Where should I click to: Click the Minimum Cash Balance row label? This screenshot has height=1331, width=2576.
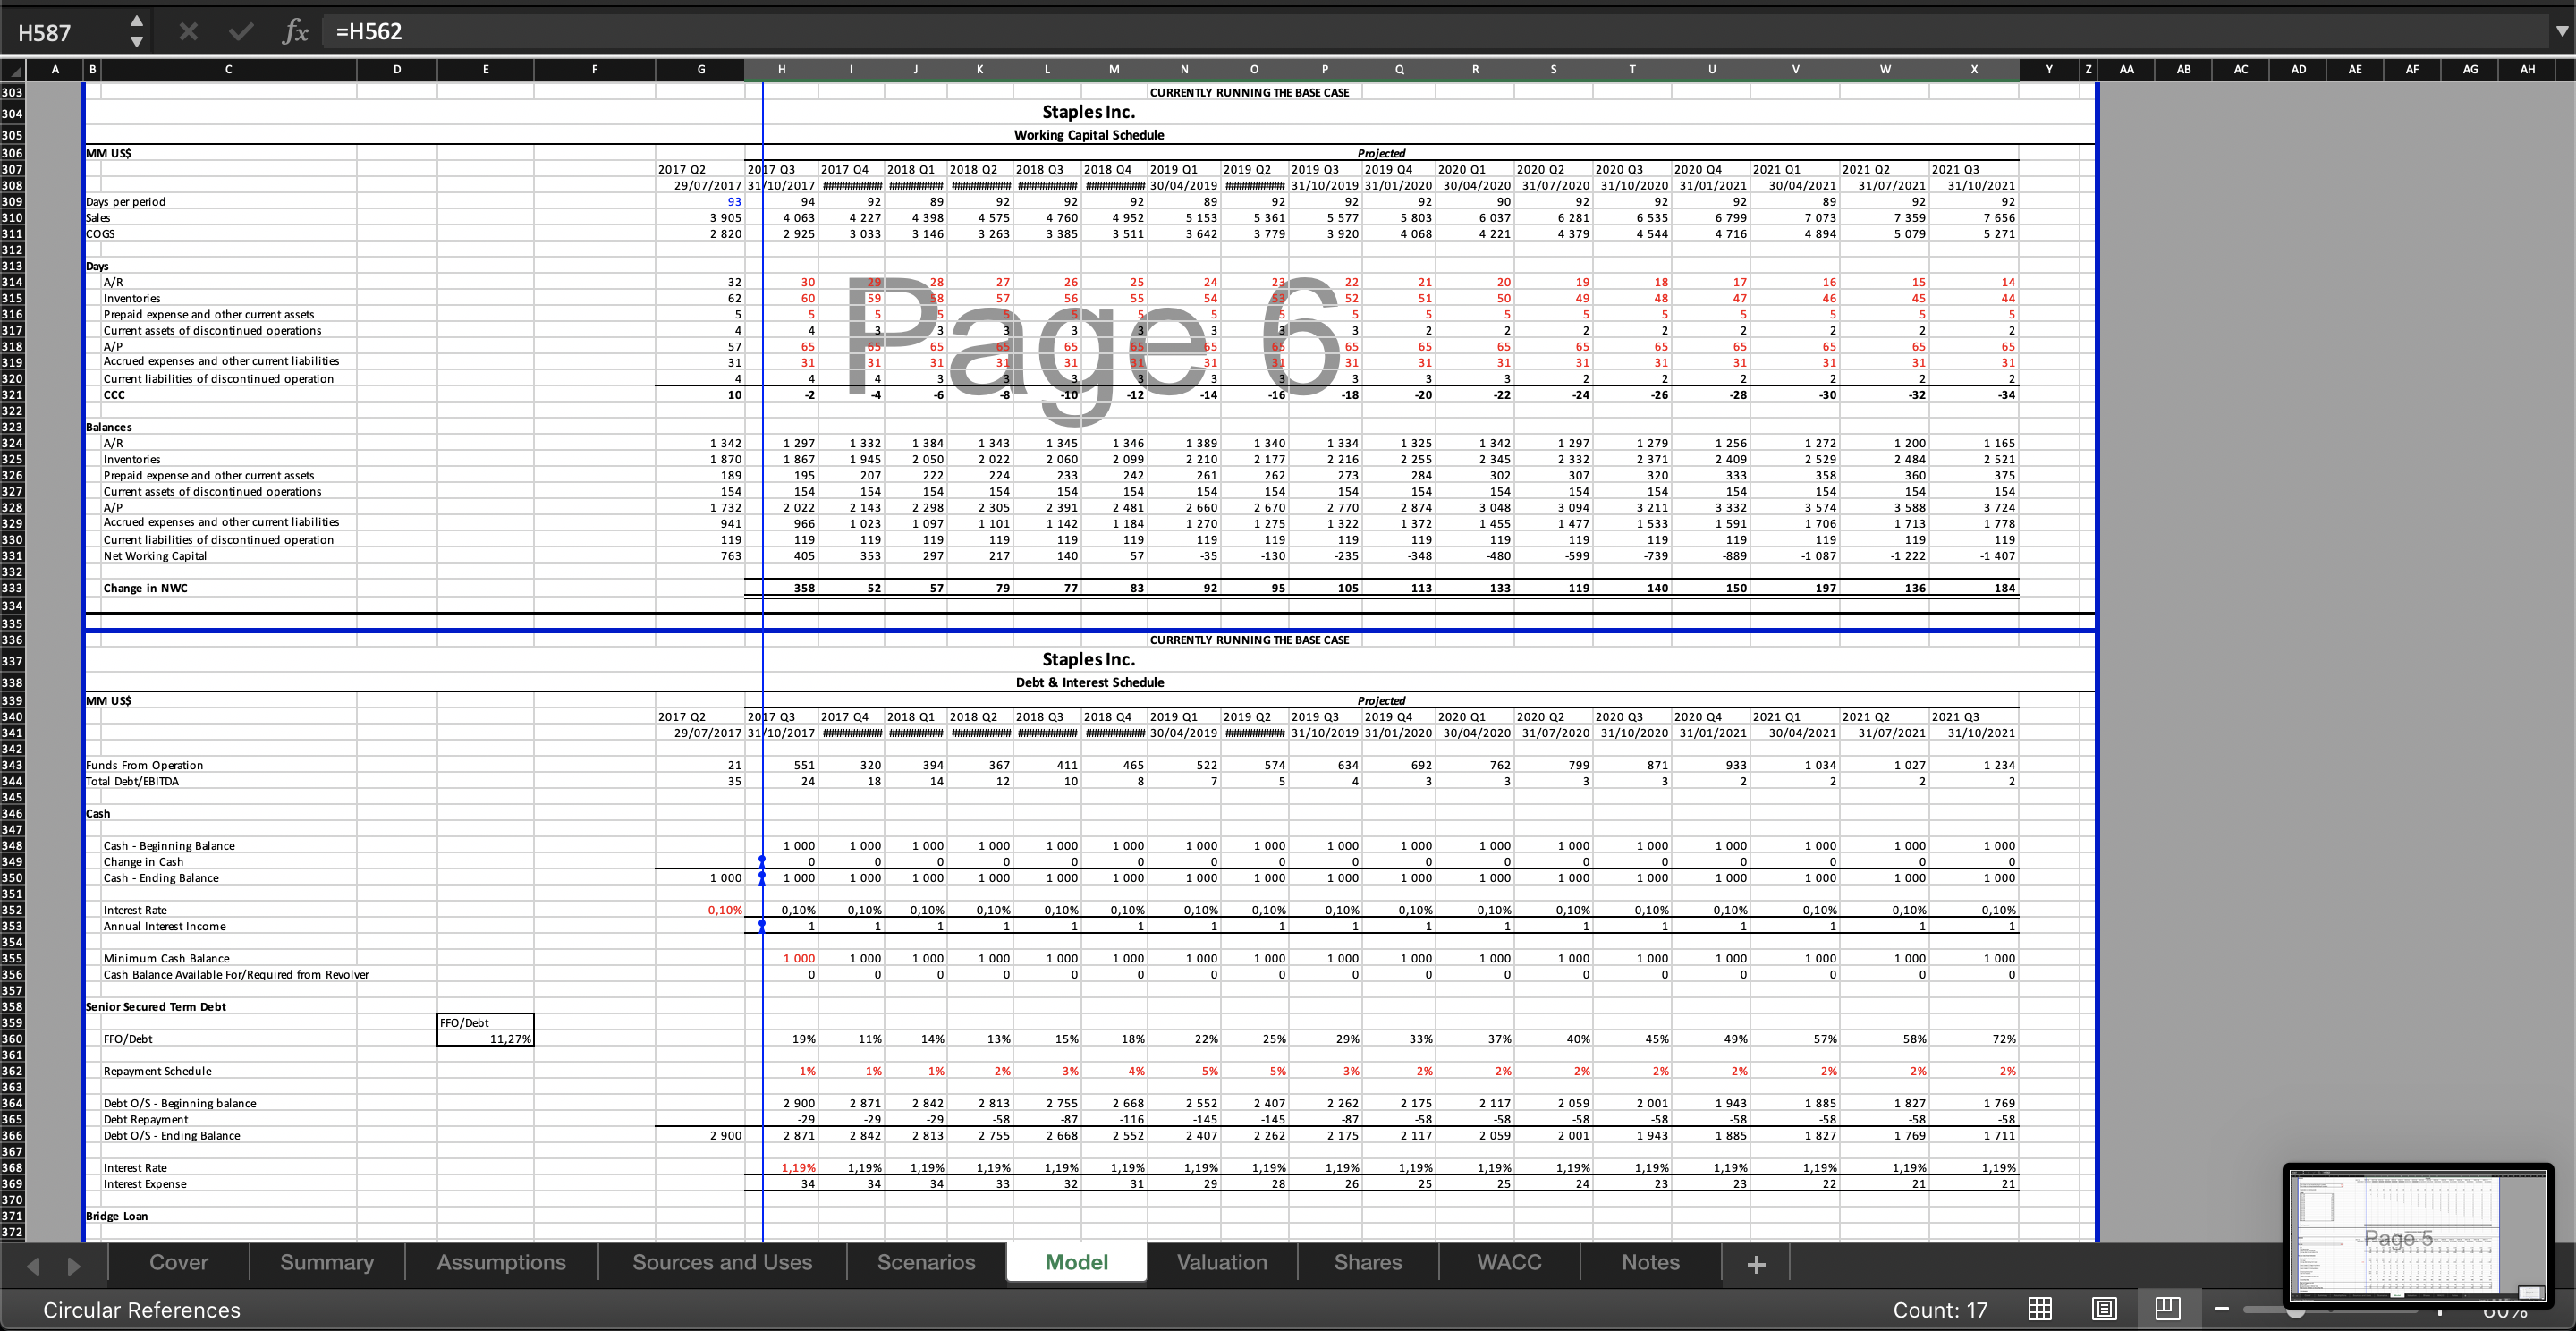tap(166, 958)
